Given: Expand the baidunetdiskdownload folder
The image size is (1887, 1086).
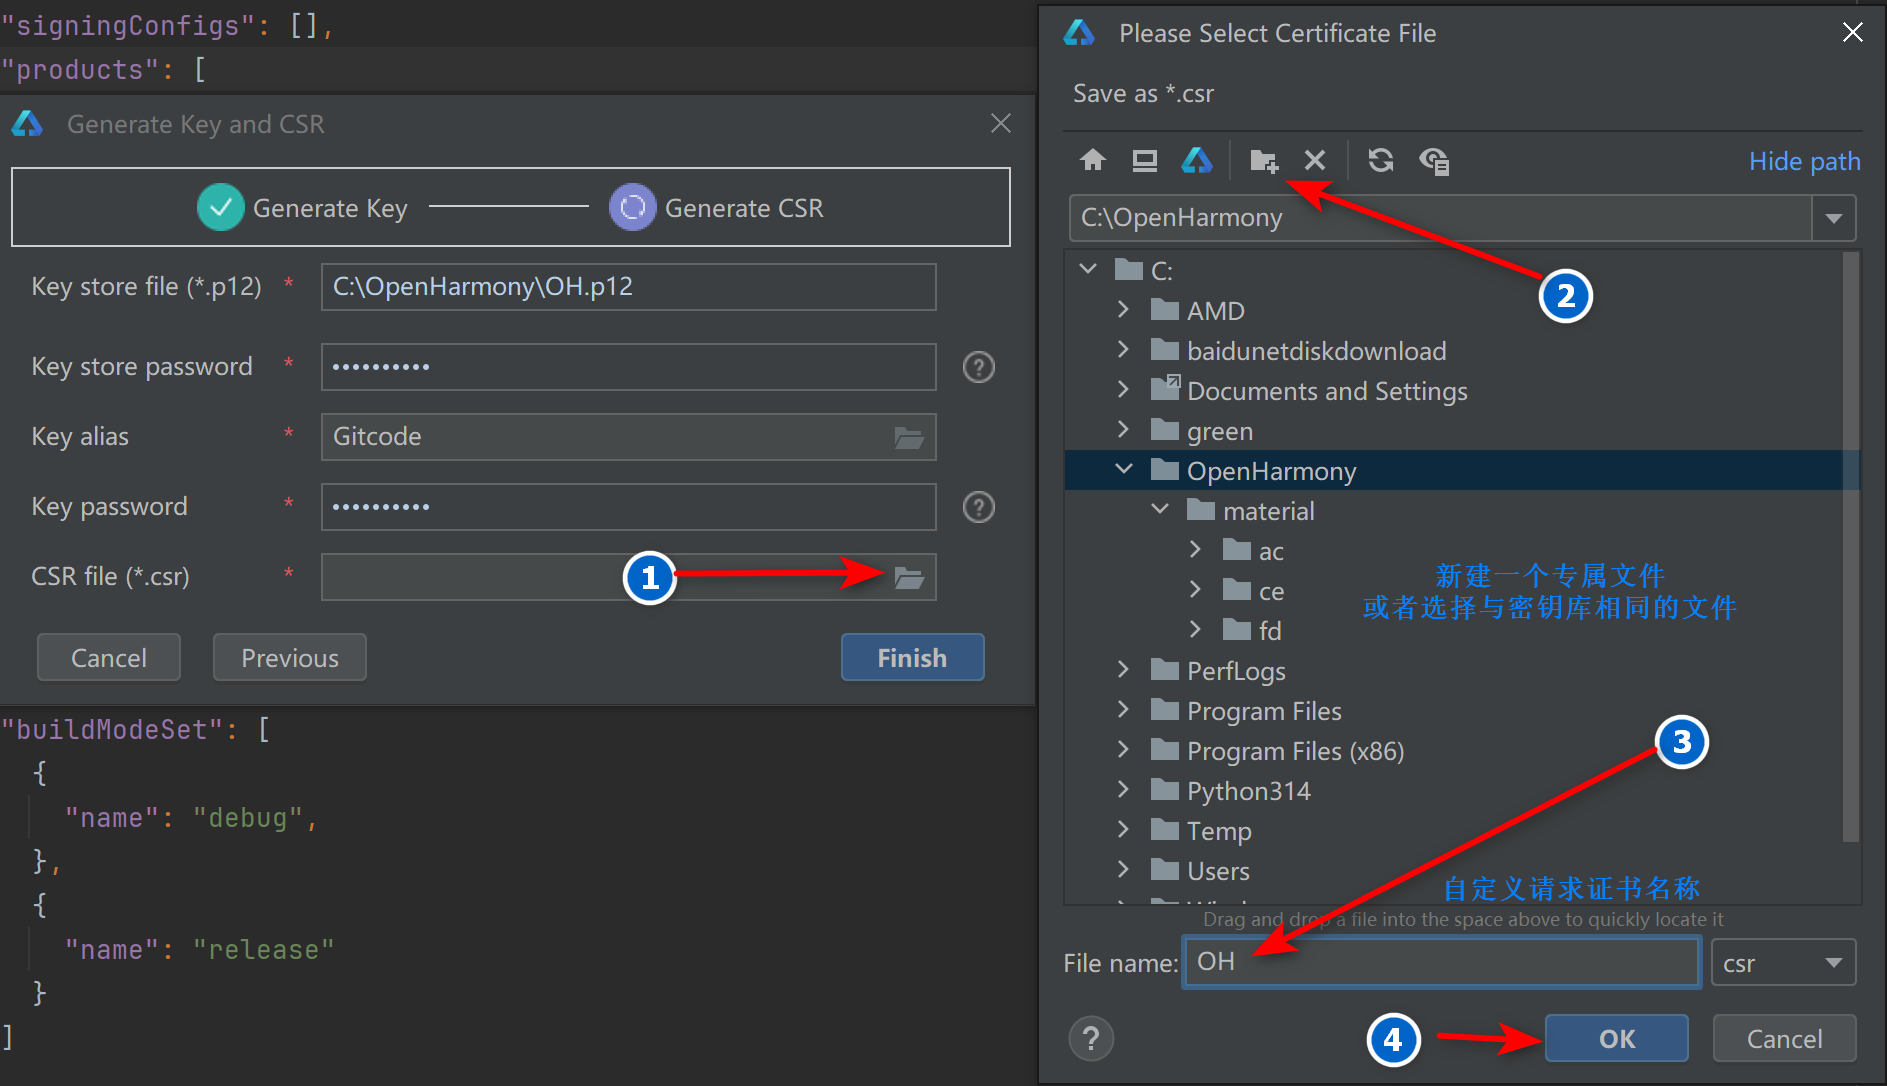Looking at the screenshot, I should (1123, 350).
